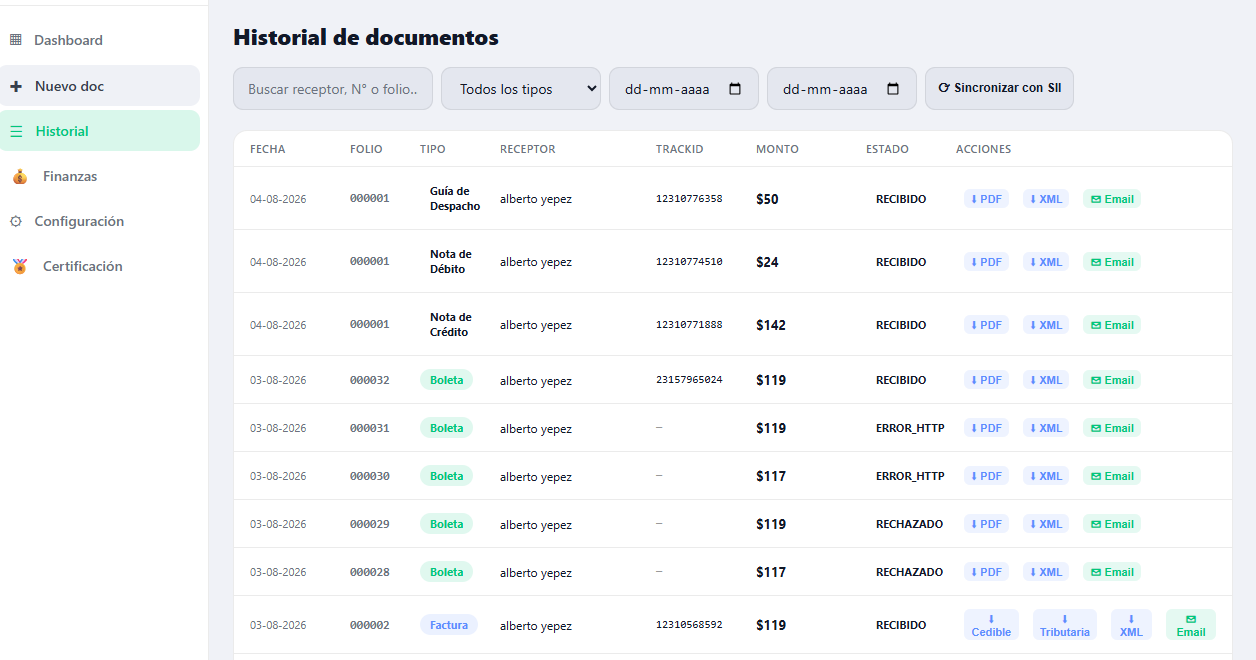Select trackid 12310776358
The height and width of the screenshot is (660, 1256).
coord(689,199)
